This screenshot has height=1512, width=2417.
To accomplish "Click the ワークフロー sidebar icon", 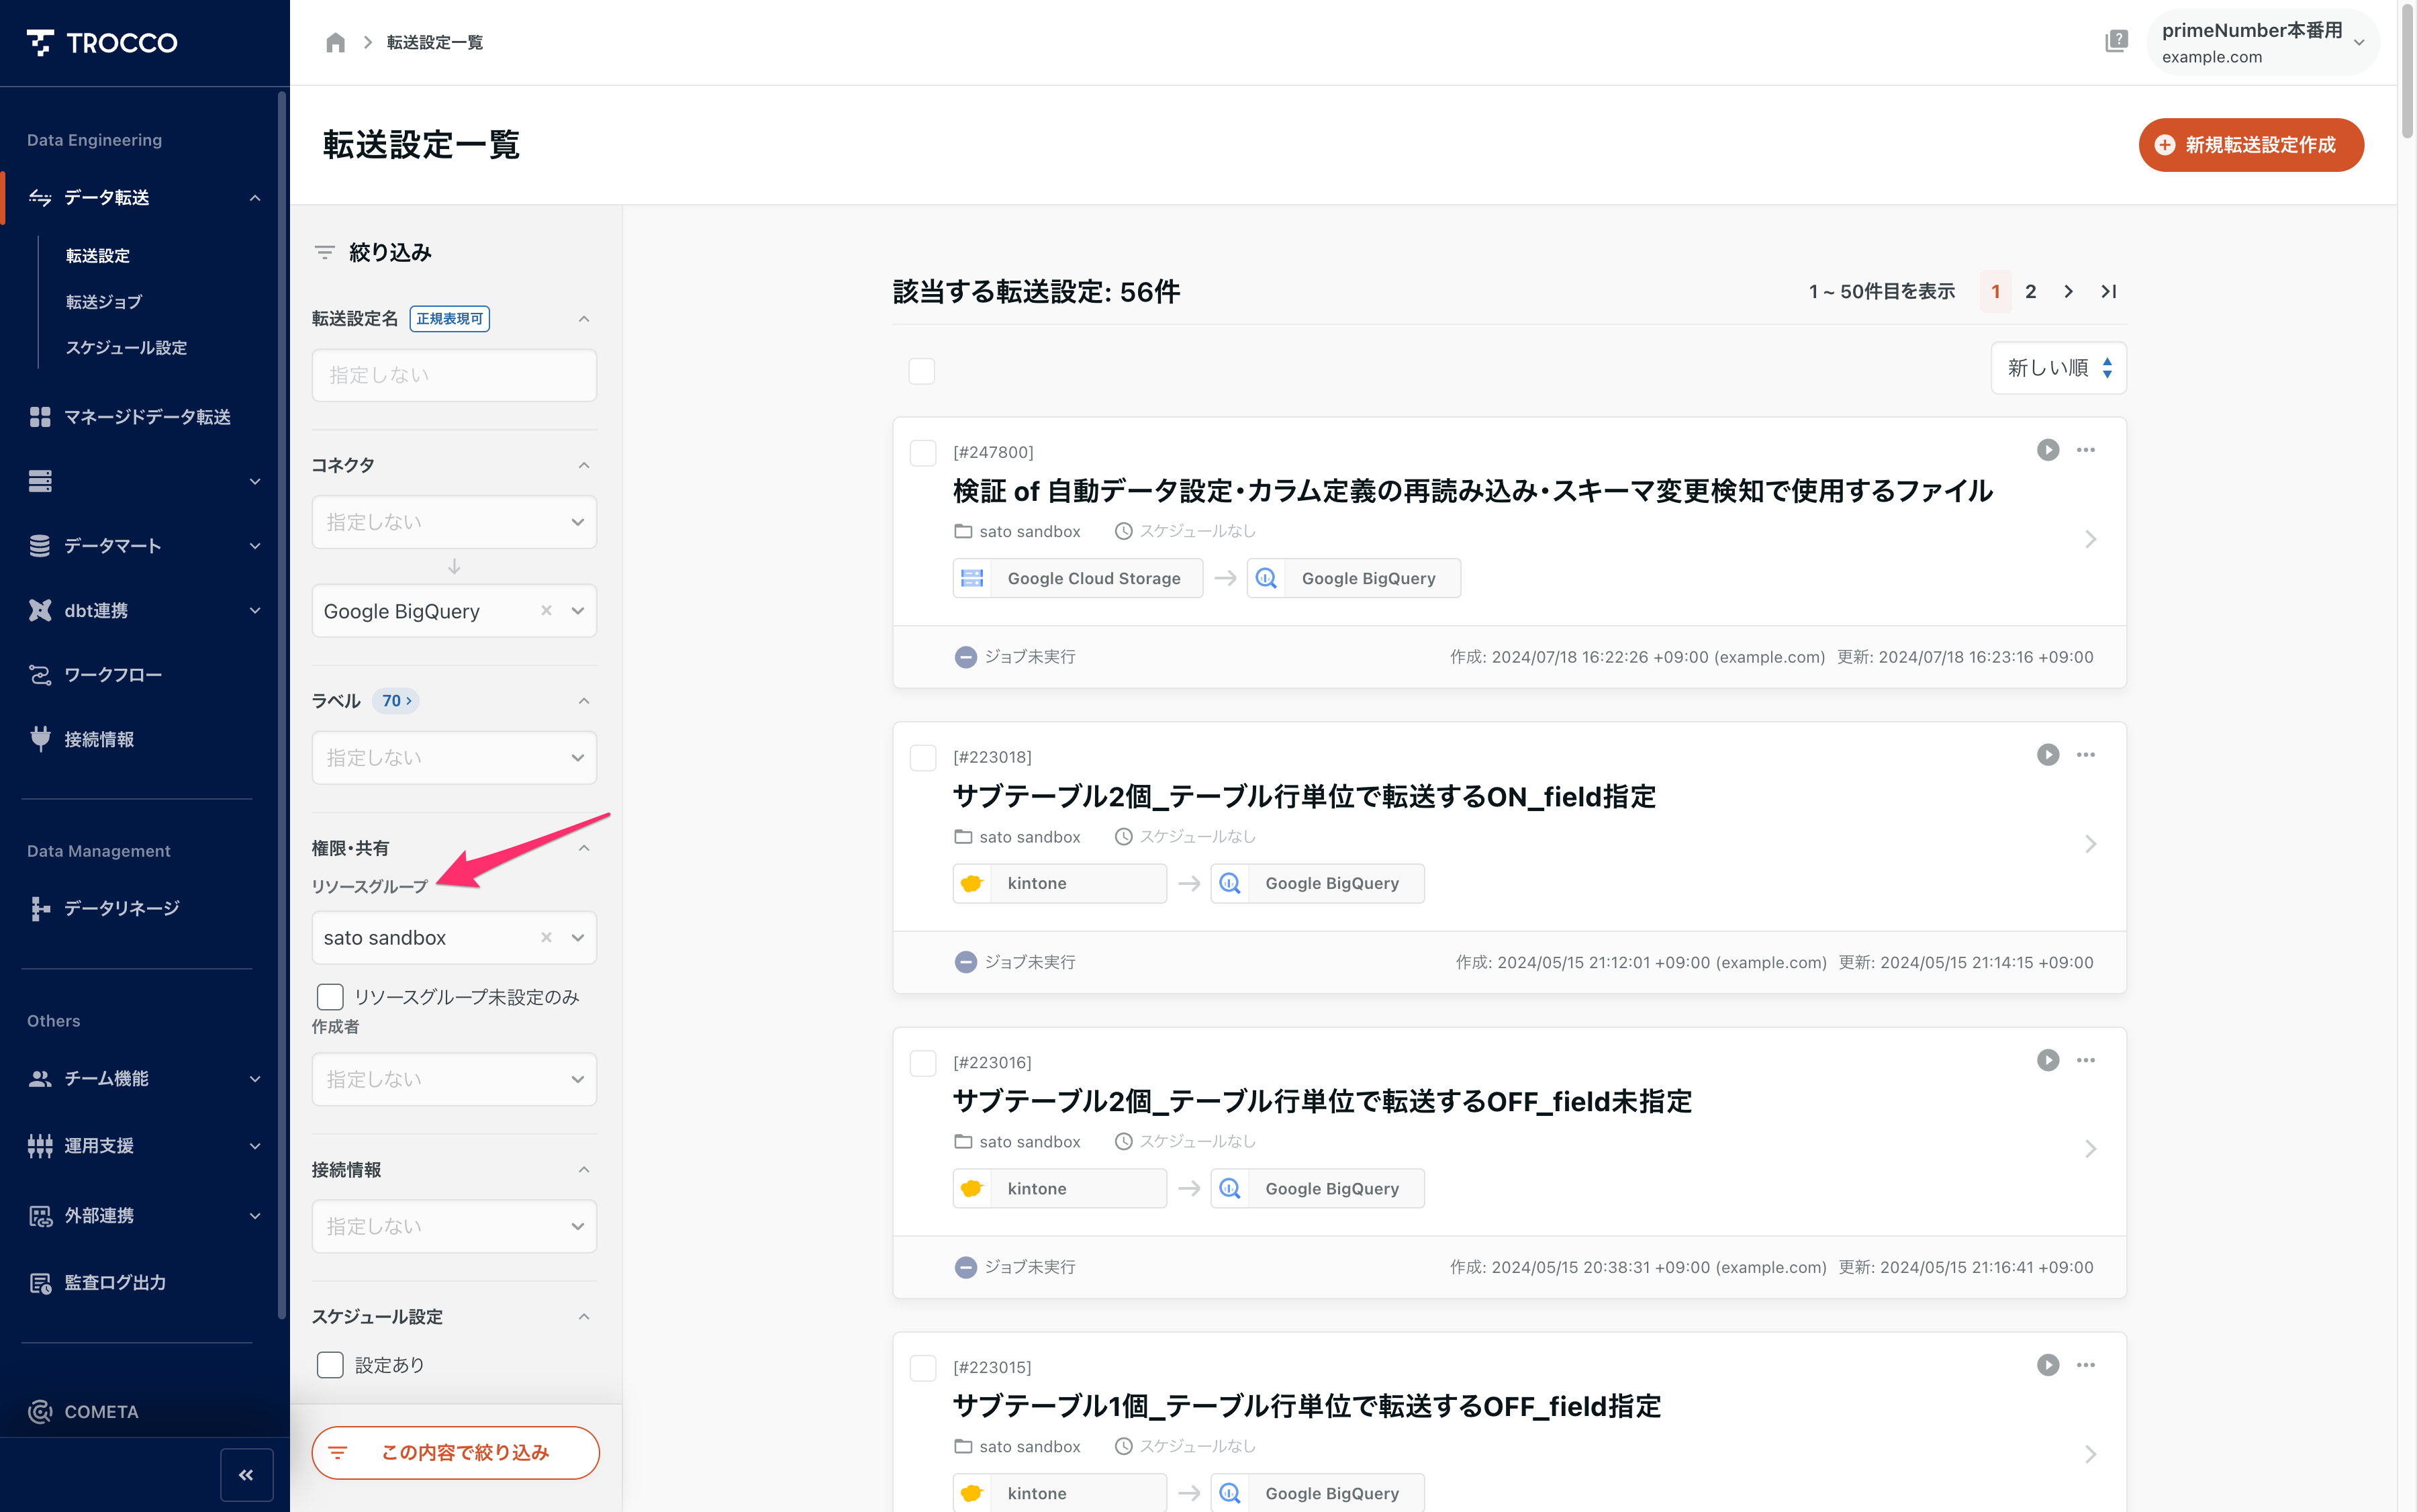I will [x=38, y=674].
